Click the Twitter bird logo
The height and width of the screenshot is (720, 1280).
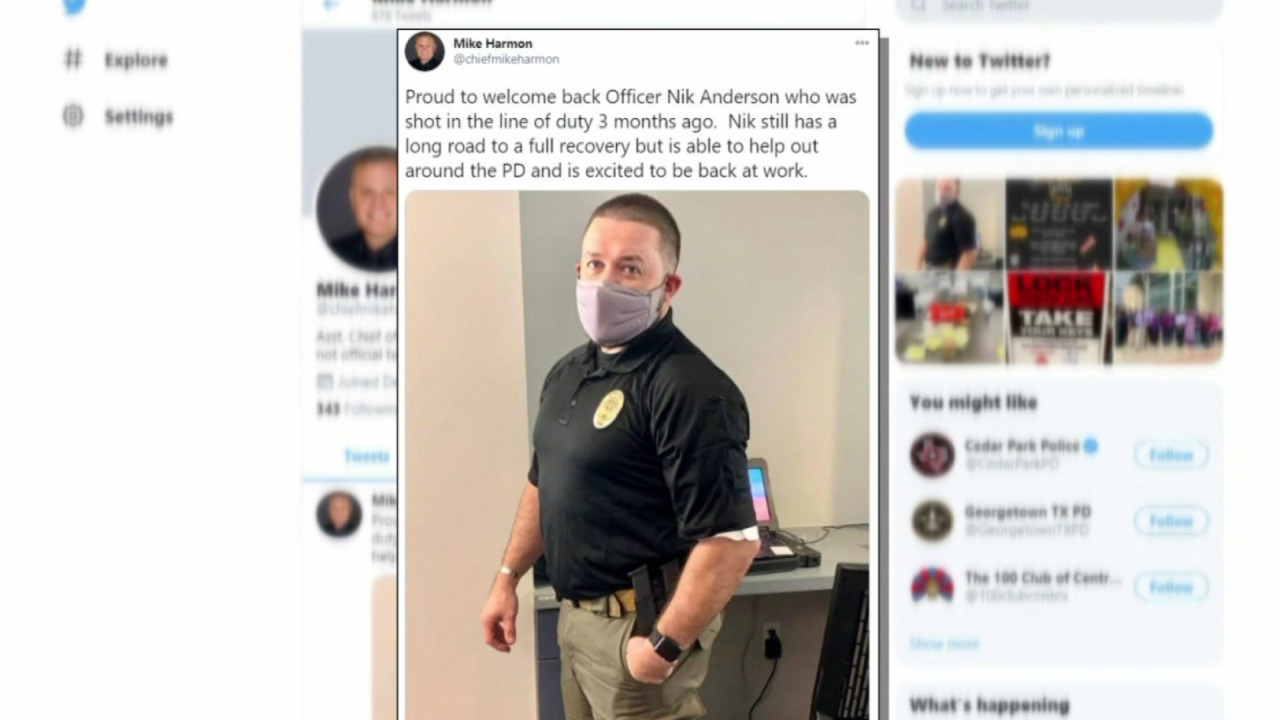pyautogui.click(x=73, y=6)
